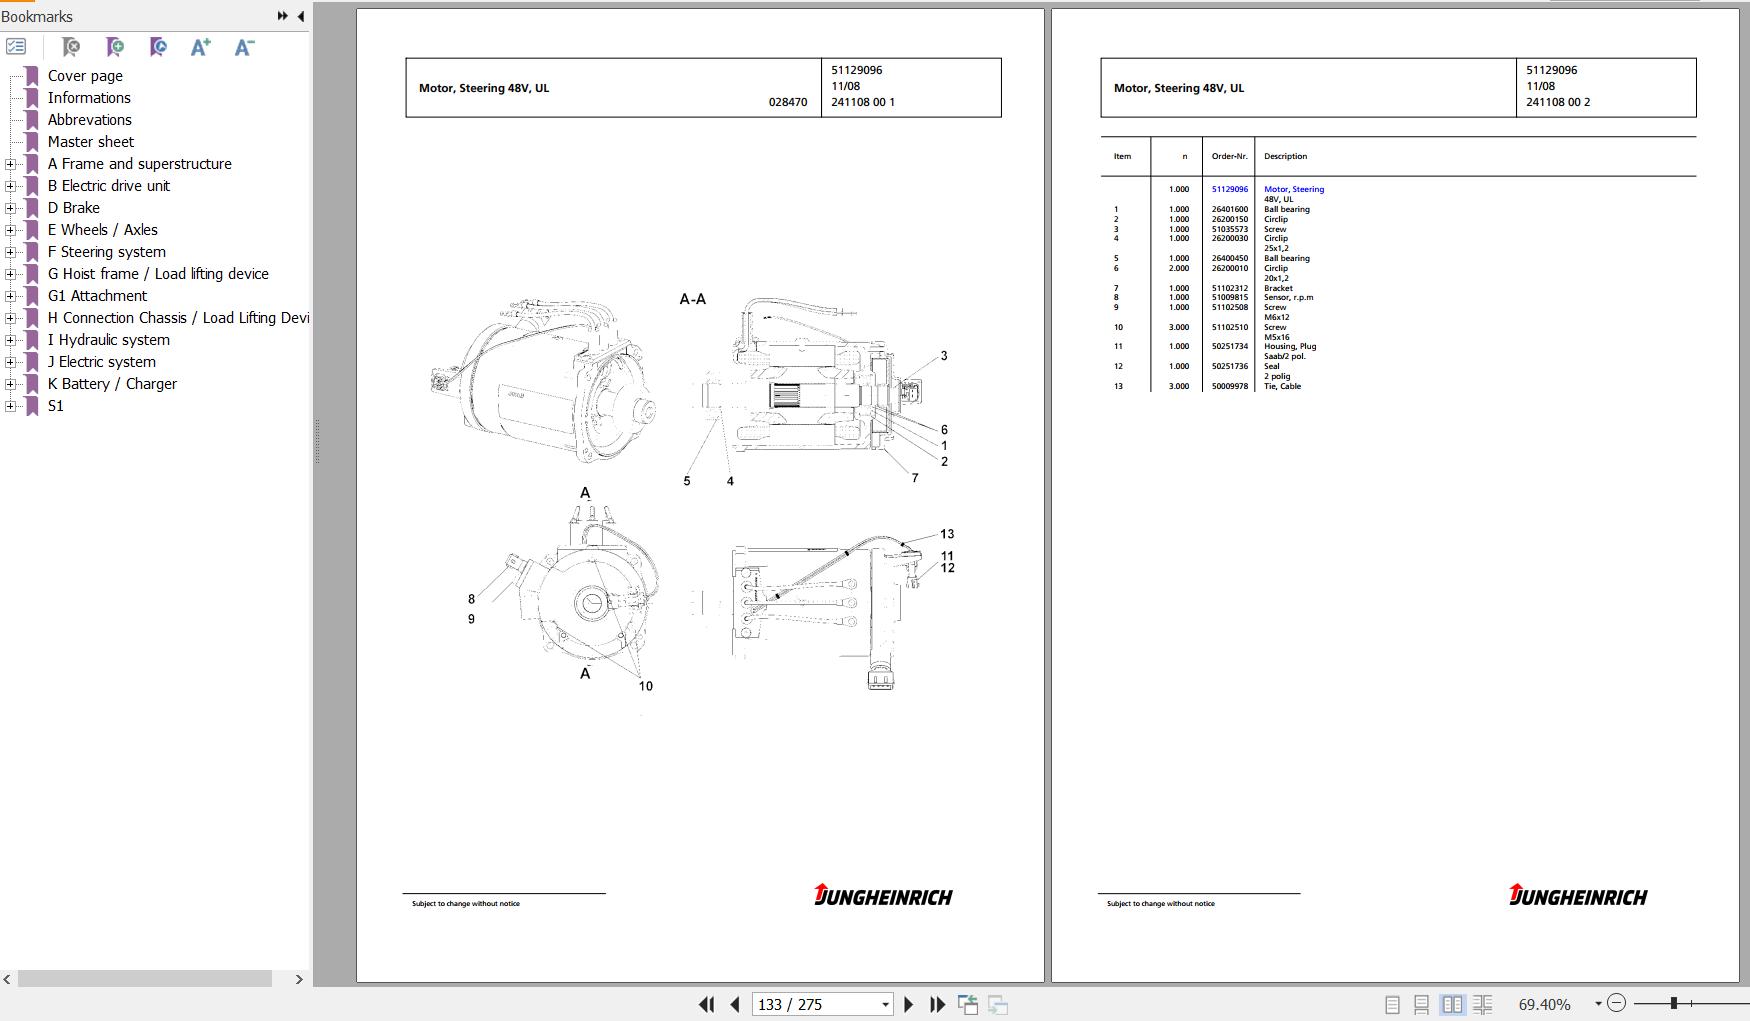The height and width of the screenshot is (1021, 1750).
Task: Click the blue order number 51129096 link
Action: tap(1229, 189)
